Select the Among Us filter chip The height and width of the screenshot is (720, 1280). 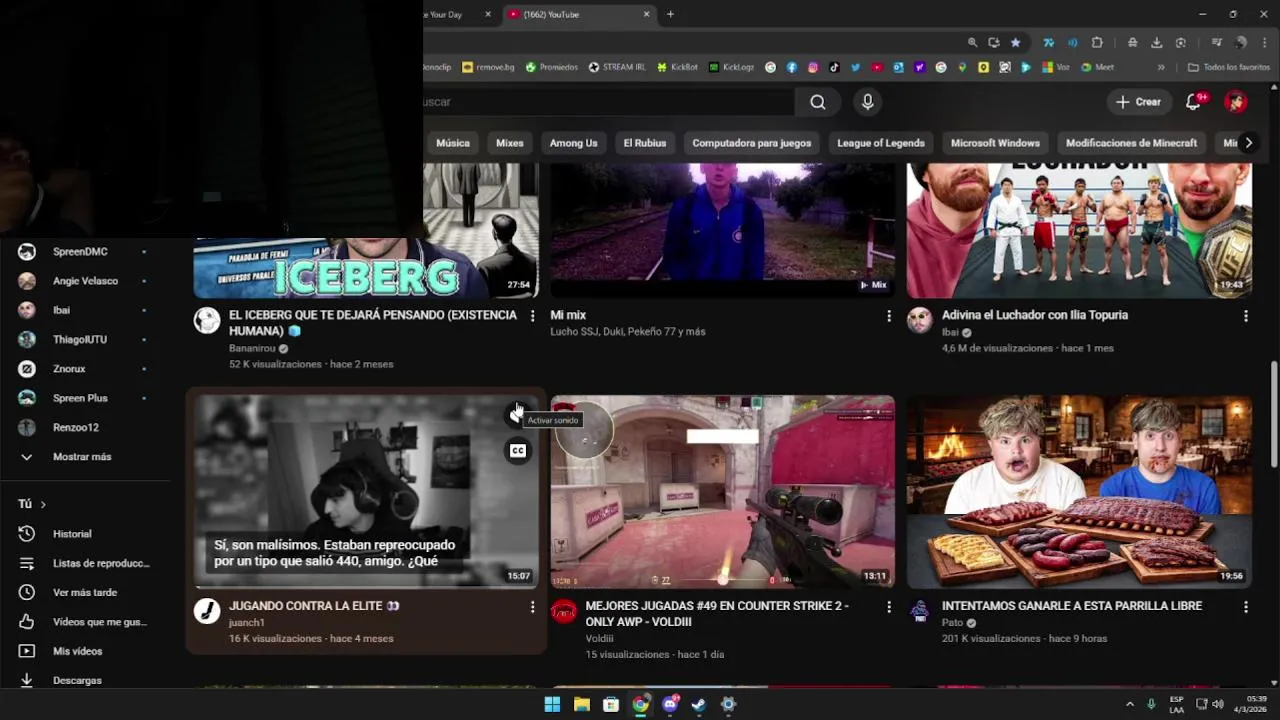click(x=573, y=143)
